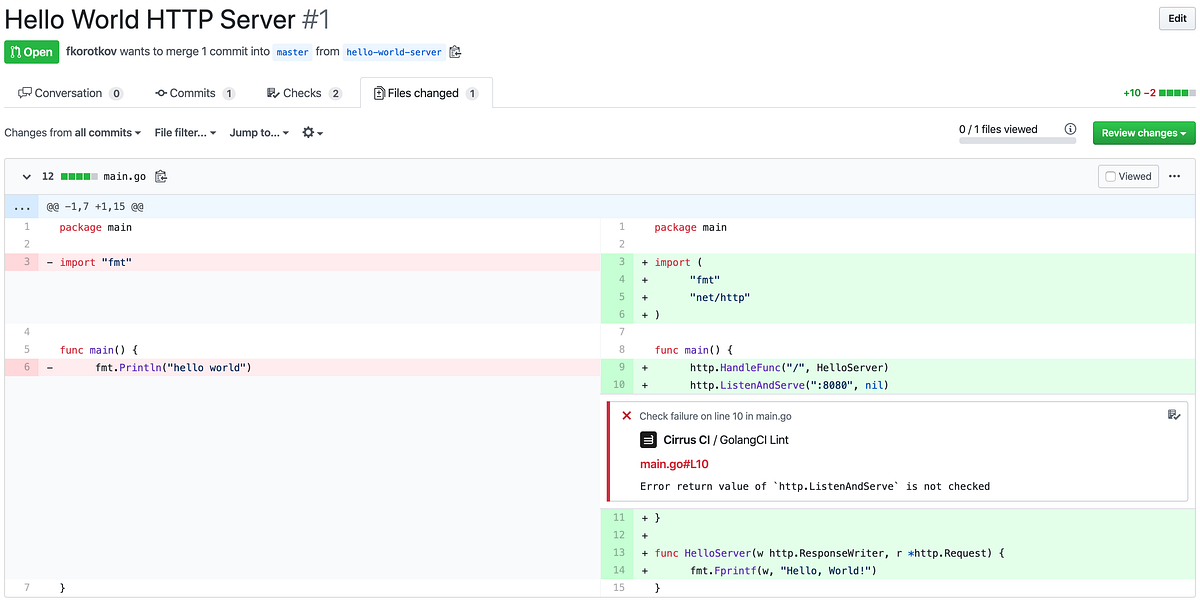1200x602 pixels.
Task: Open the diff view settings gear
Action: 310,132
